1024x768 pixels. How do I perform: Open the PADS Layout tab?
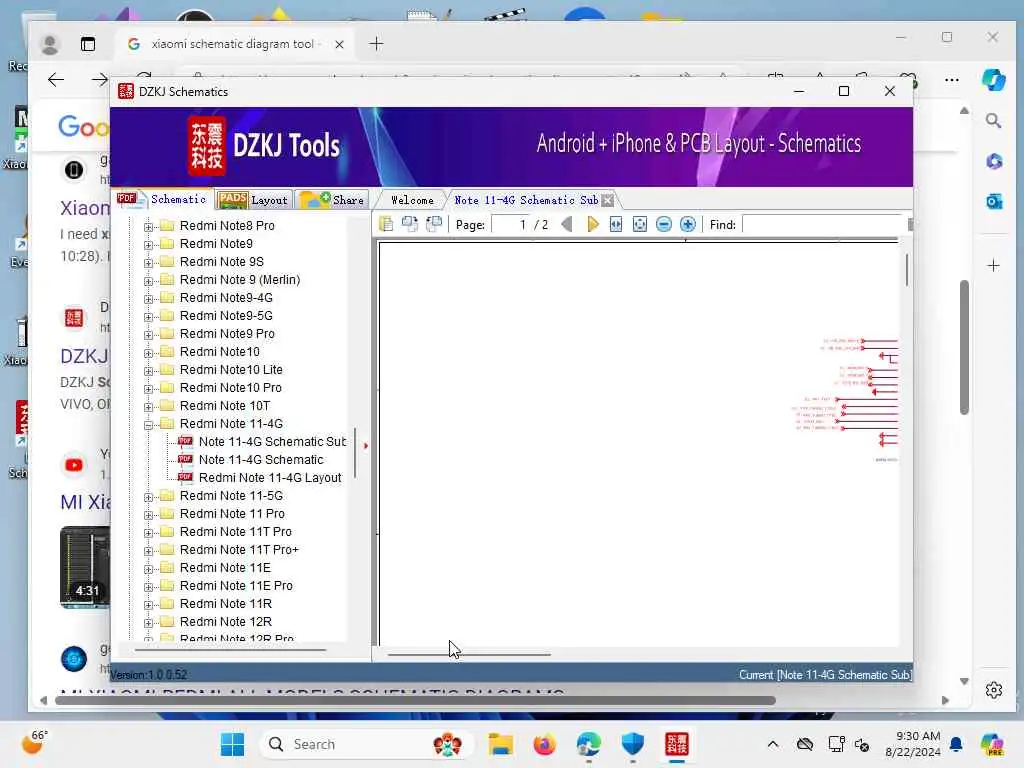[253, 200]
